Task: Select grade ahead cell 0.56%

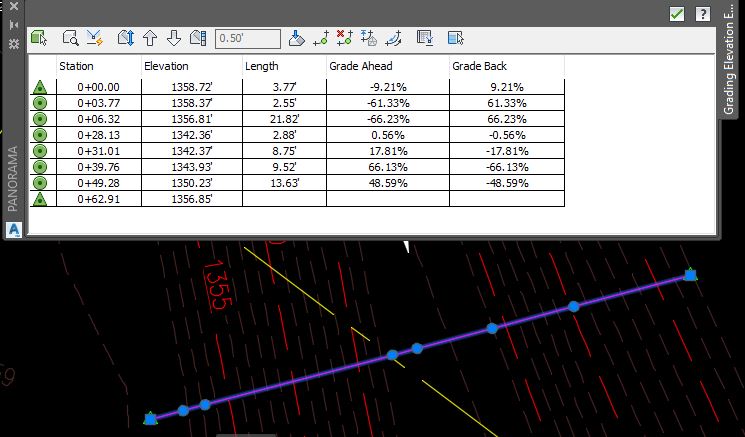Action: (x=388, y=135)
